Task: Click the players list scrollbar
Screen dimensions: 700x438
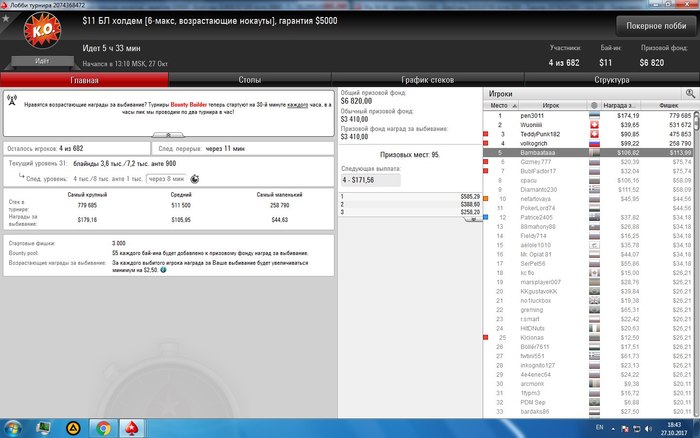Action: pos(696,263)
